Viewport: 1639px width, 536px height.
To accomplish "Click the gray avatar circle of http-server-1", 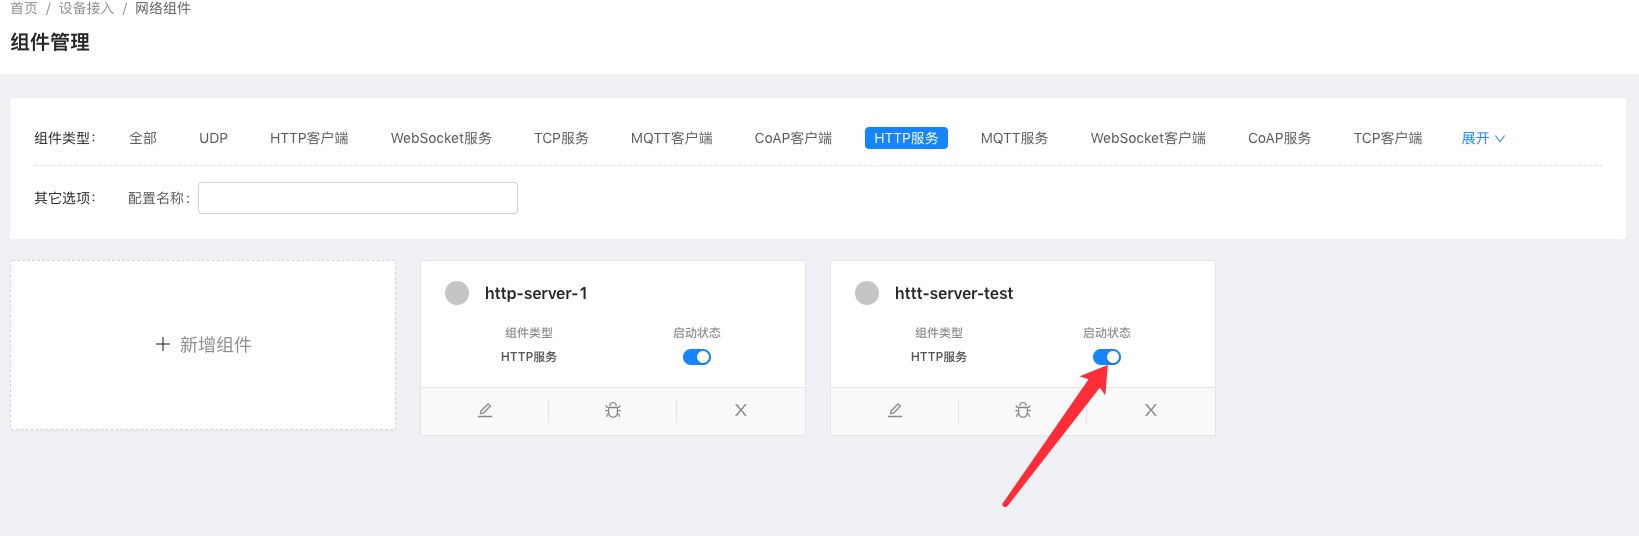I will click(x=457, y=293).
